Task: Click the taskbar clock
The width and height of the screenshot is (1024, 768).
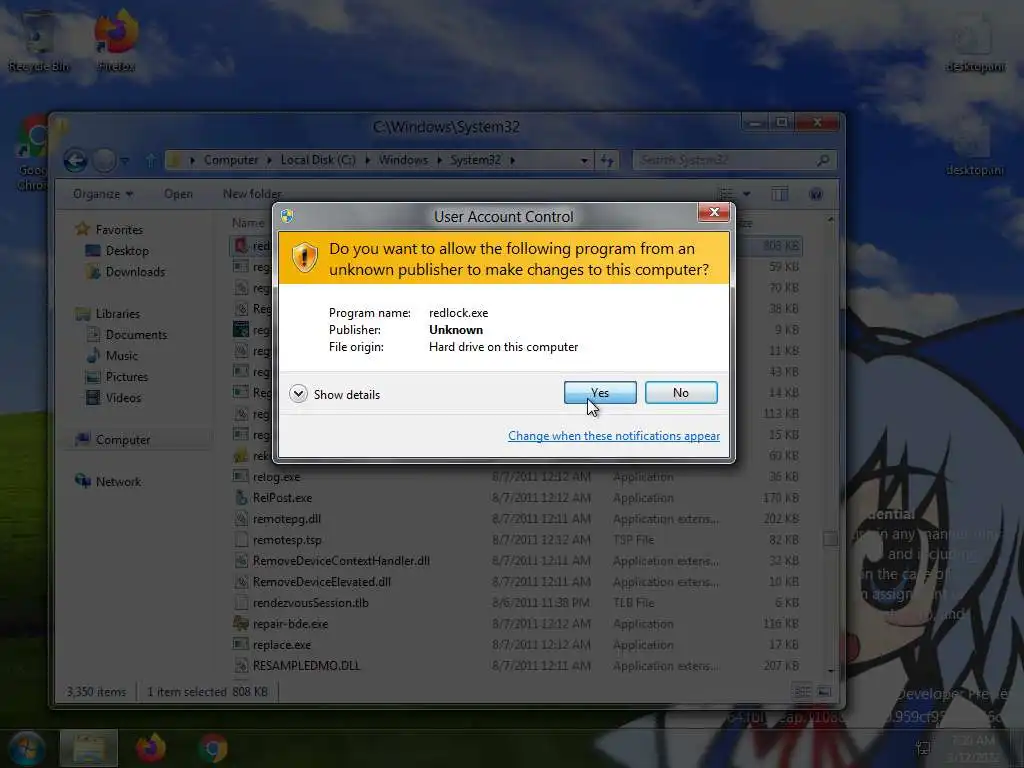Action: click(972, 748)
